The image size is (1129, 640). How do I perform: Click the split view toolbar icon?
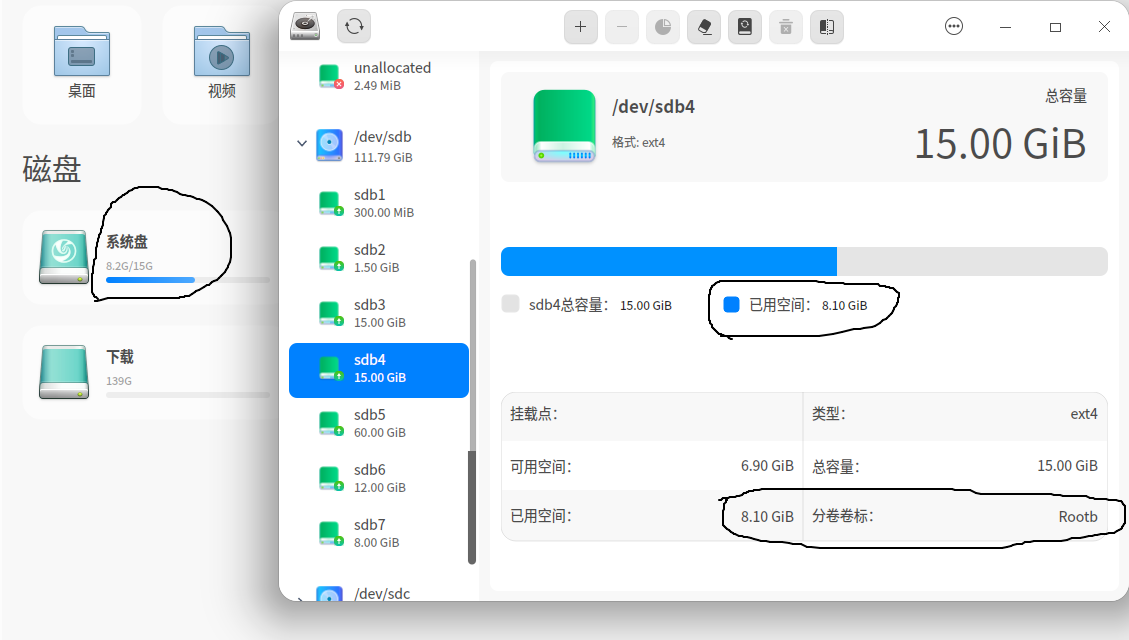coord(827,27)
